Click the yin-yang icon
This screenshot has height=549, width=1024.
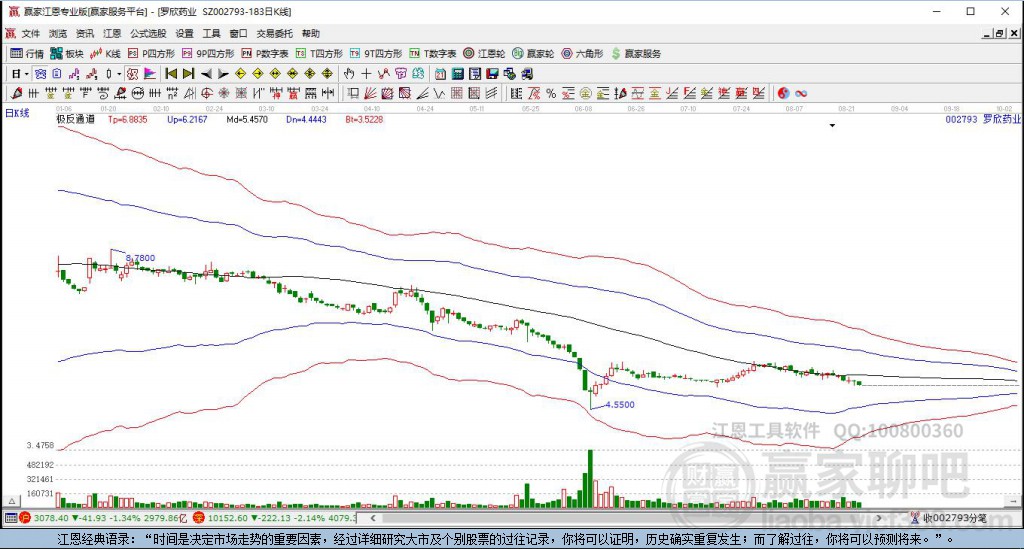point(784,93)
